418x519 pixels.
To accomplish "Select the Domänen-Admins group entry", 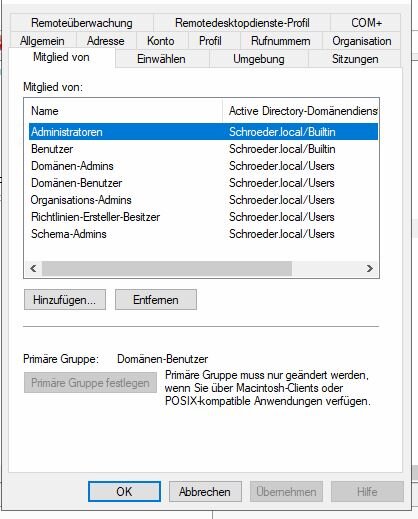I will tap(203, 166).
